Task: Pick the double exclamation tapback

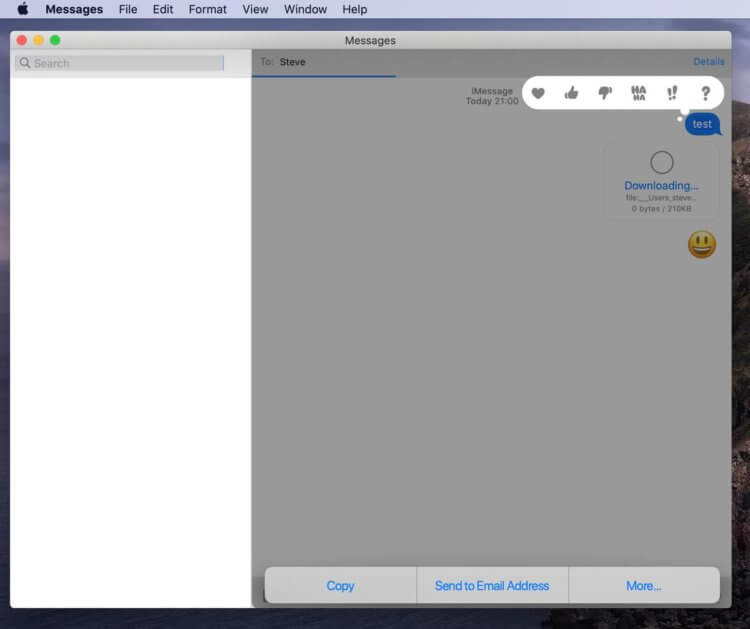Action: point(672,93)
